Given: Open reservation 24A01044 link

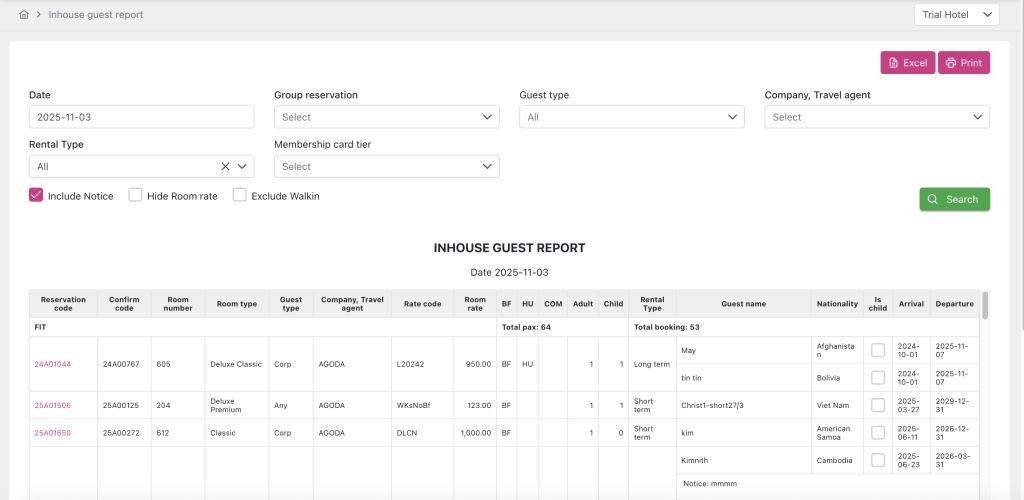Looking at the screenshot, I should click(53, 364).
